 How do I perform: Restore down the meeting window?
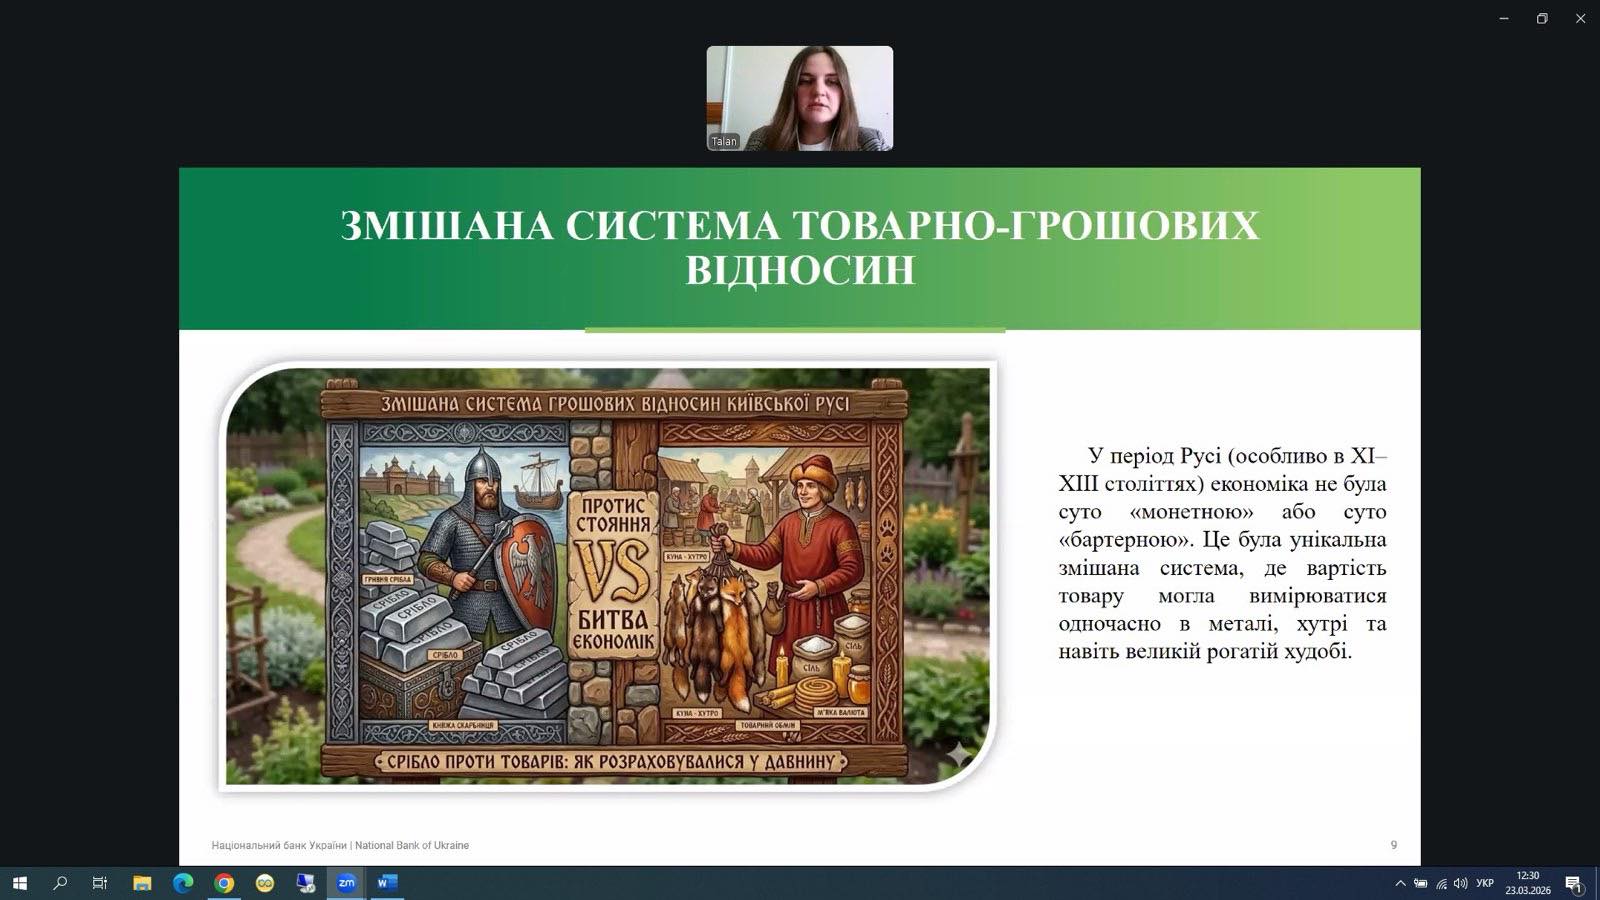1542,18
